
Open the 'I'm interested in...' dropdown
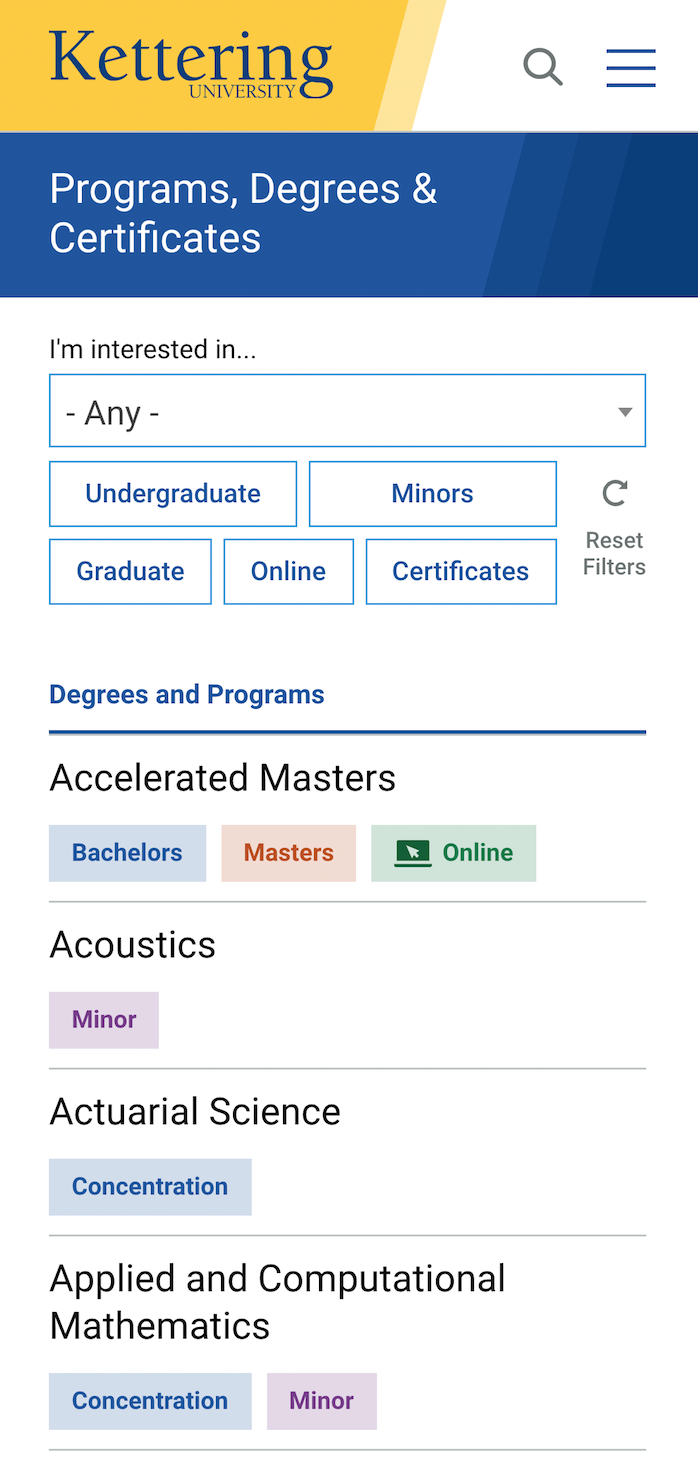coord(348,410)
